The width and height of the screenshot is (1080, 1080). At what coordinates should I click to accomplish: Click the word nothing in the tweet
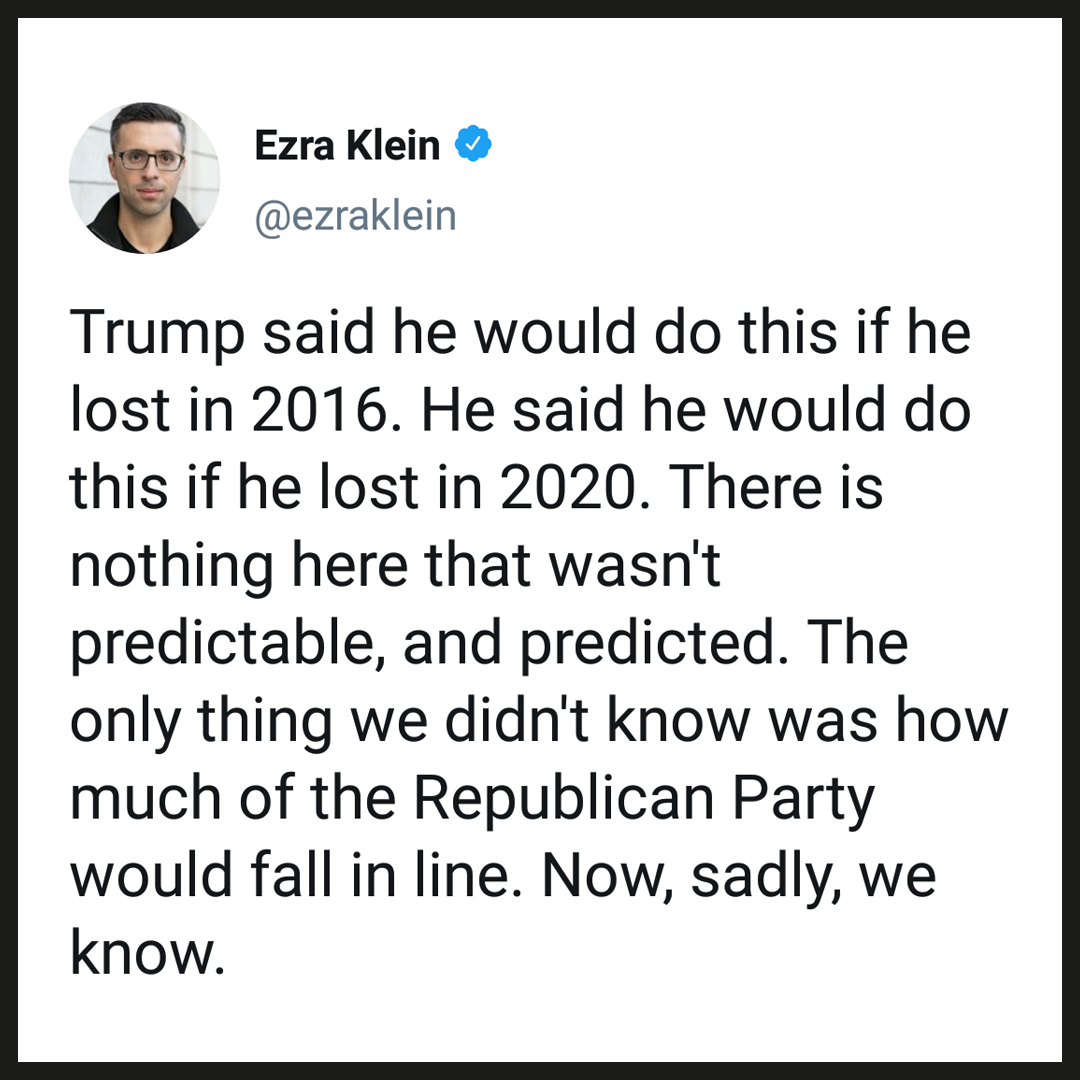[172, 566]
